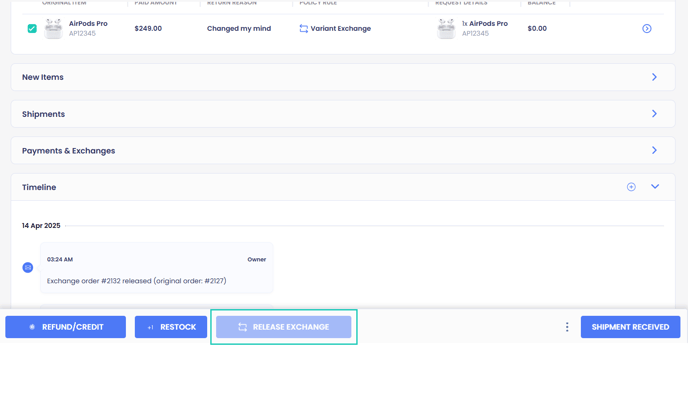Click the Release Exchange button
Viewport: 688px width, 397px height.
coord(283,327)
